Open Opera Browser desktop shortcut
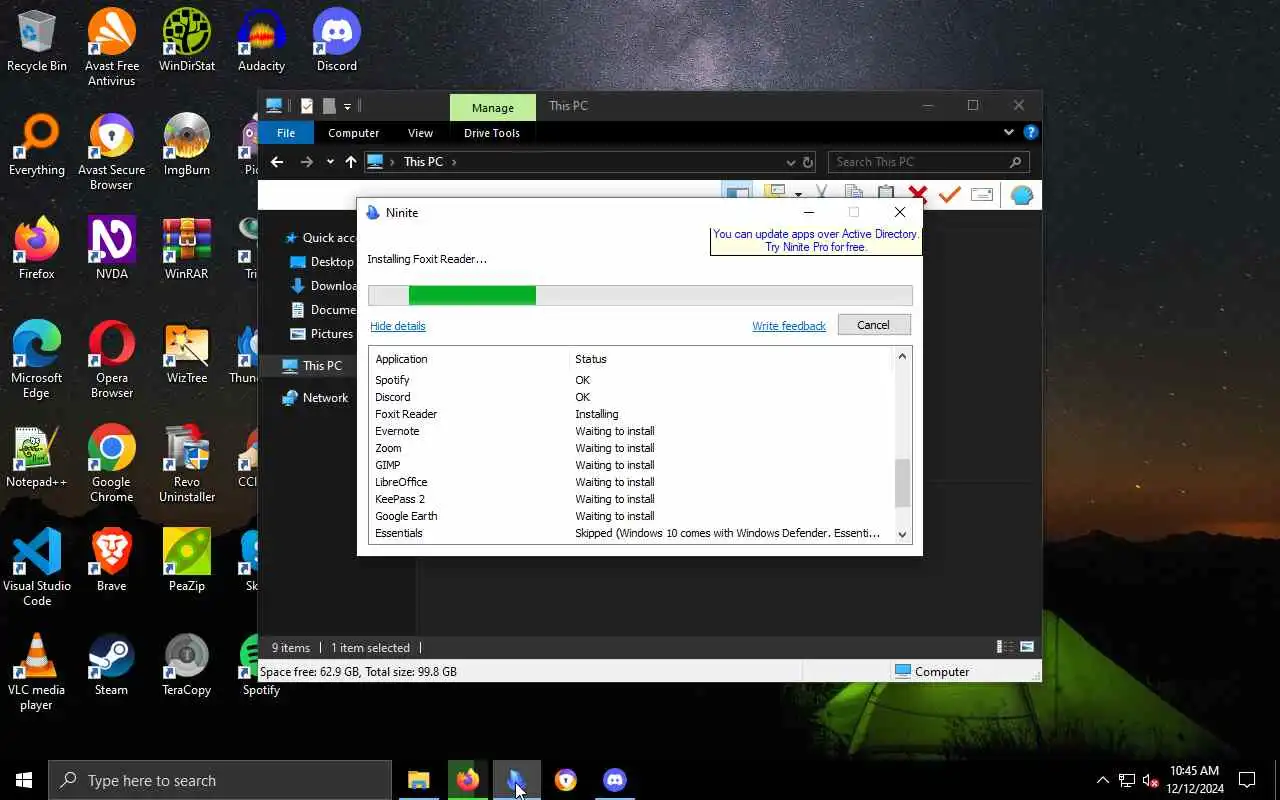 [111, 359]
